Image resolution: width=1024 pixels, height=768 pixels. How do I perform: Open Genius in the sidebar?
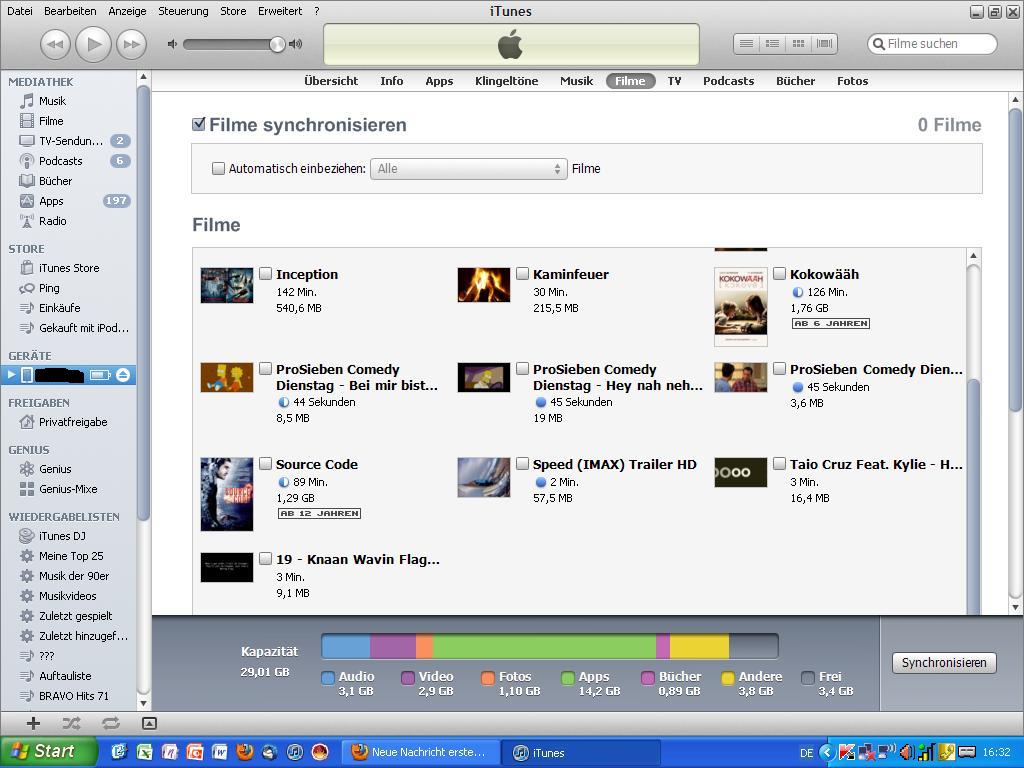pyautogui.click(x=55, y=469)
